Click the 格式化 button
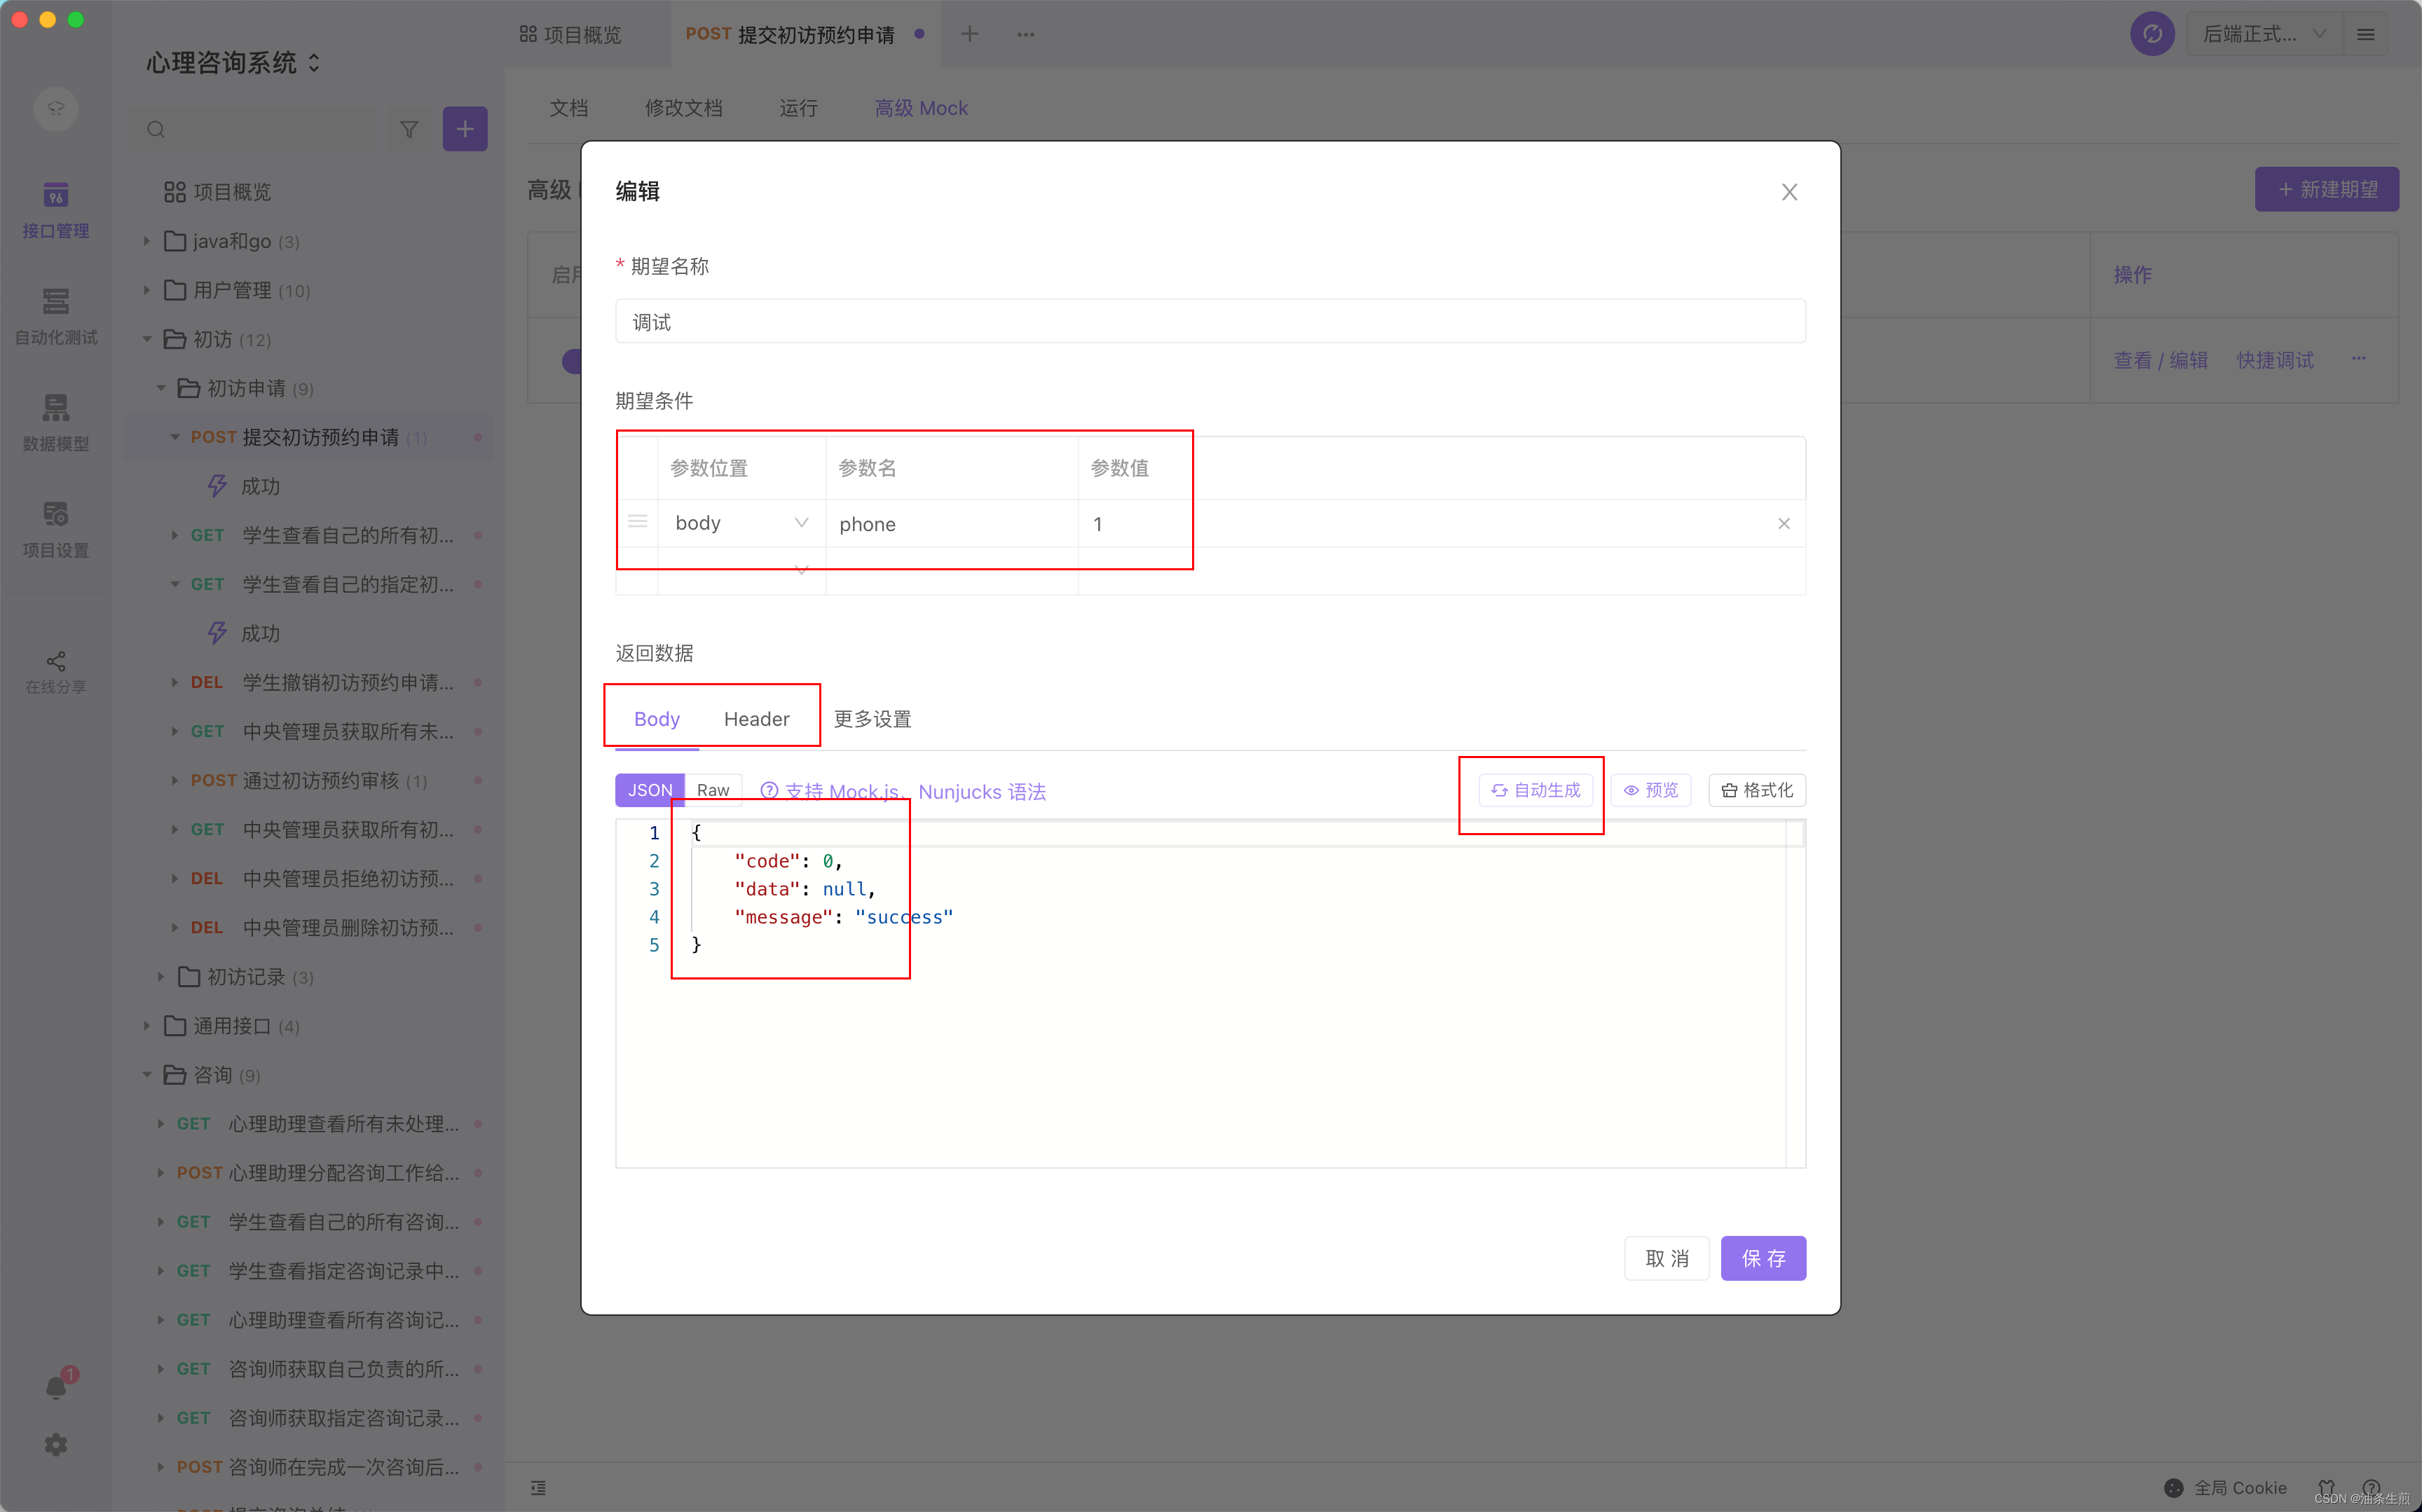 [1757, 790]
